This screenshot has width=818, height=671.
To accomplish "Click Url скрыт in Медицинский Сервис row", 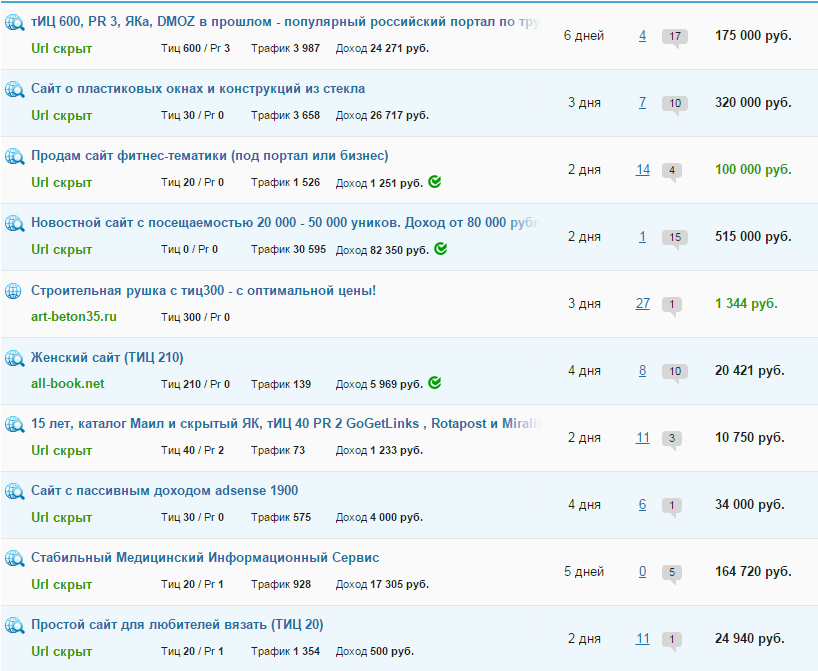I will coord(62,584).
